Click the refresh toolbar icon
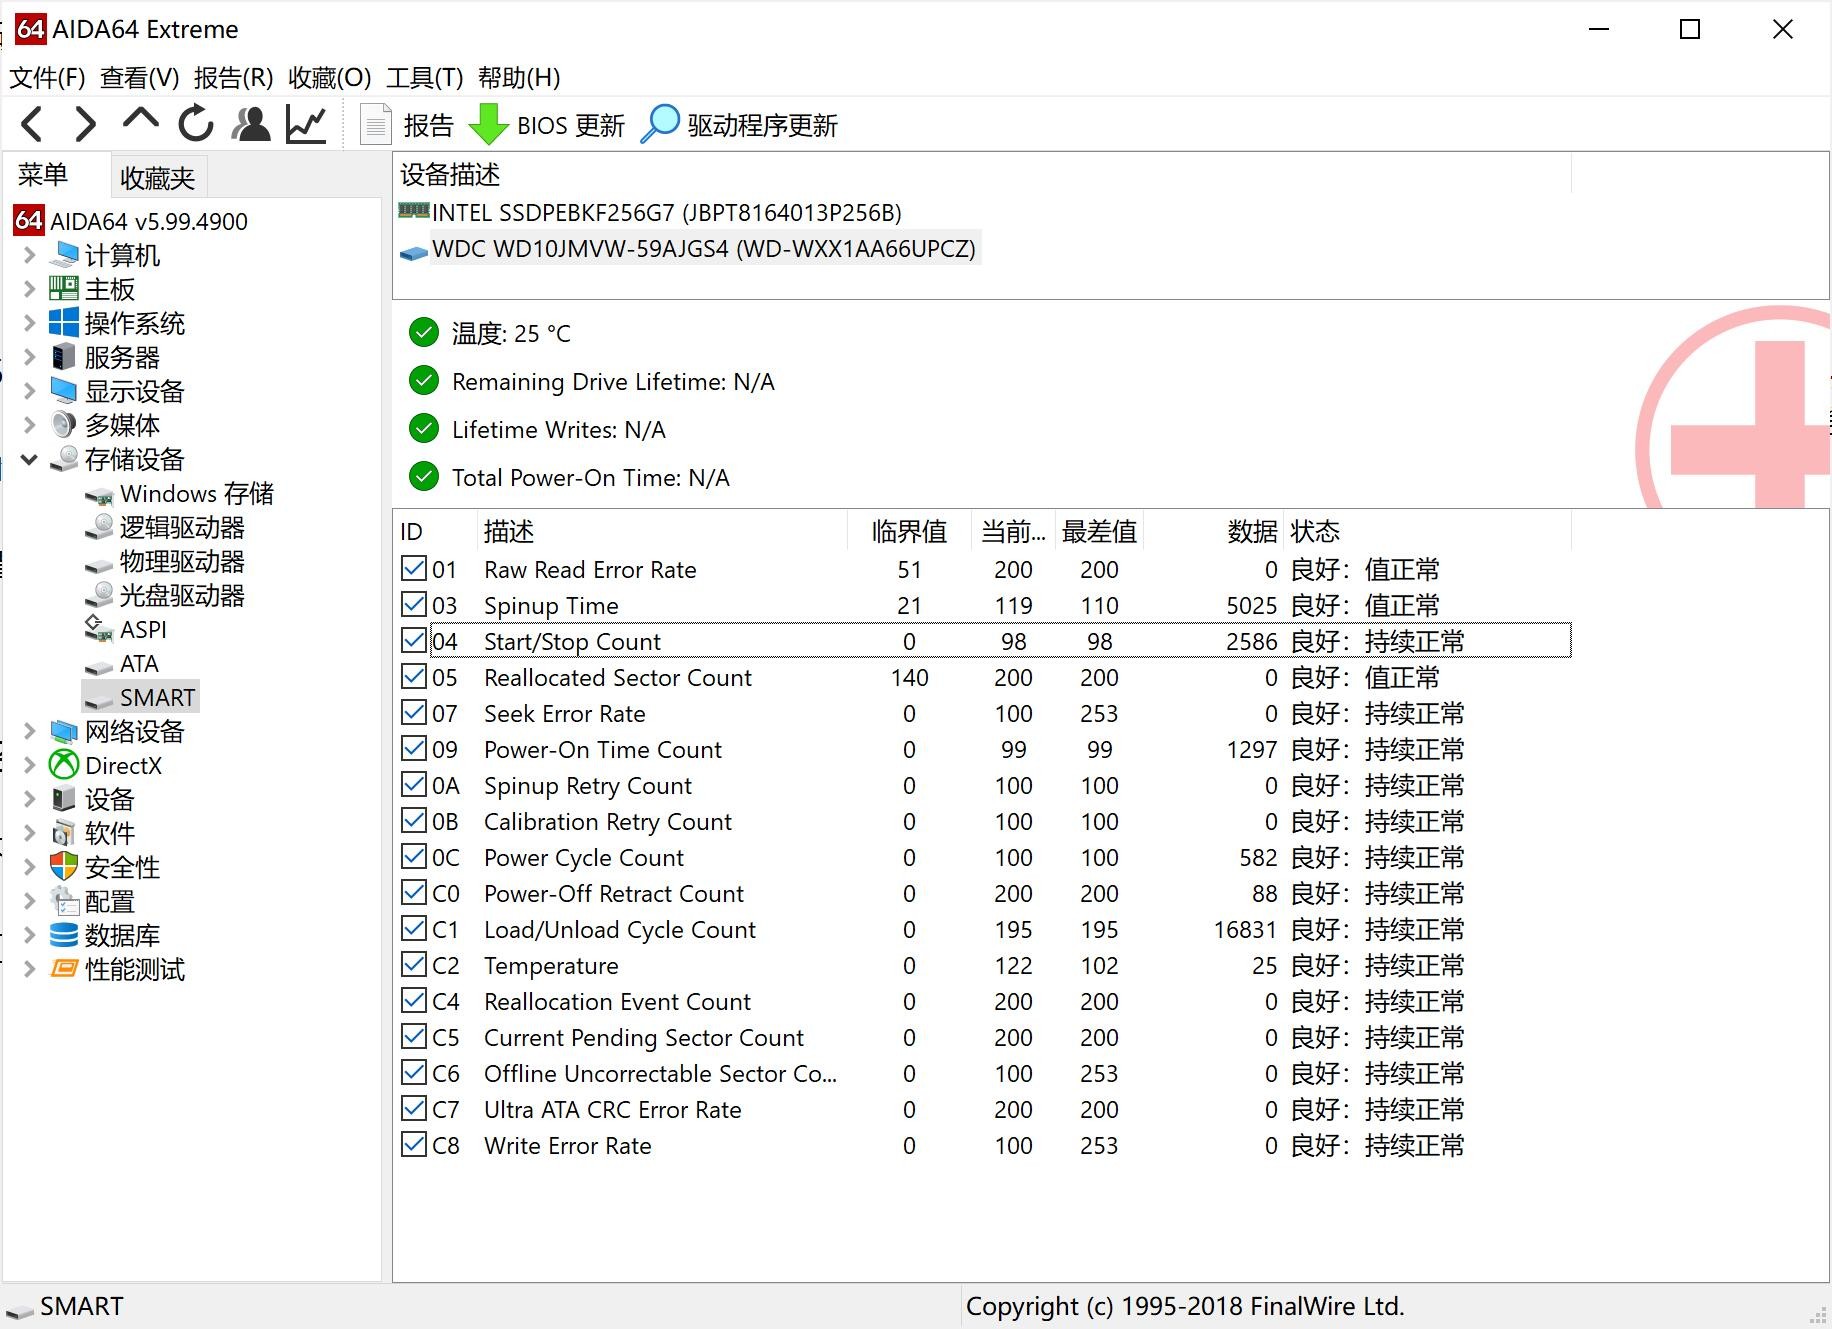 pos(196,124)
